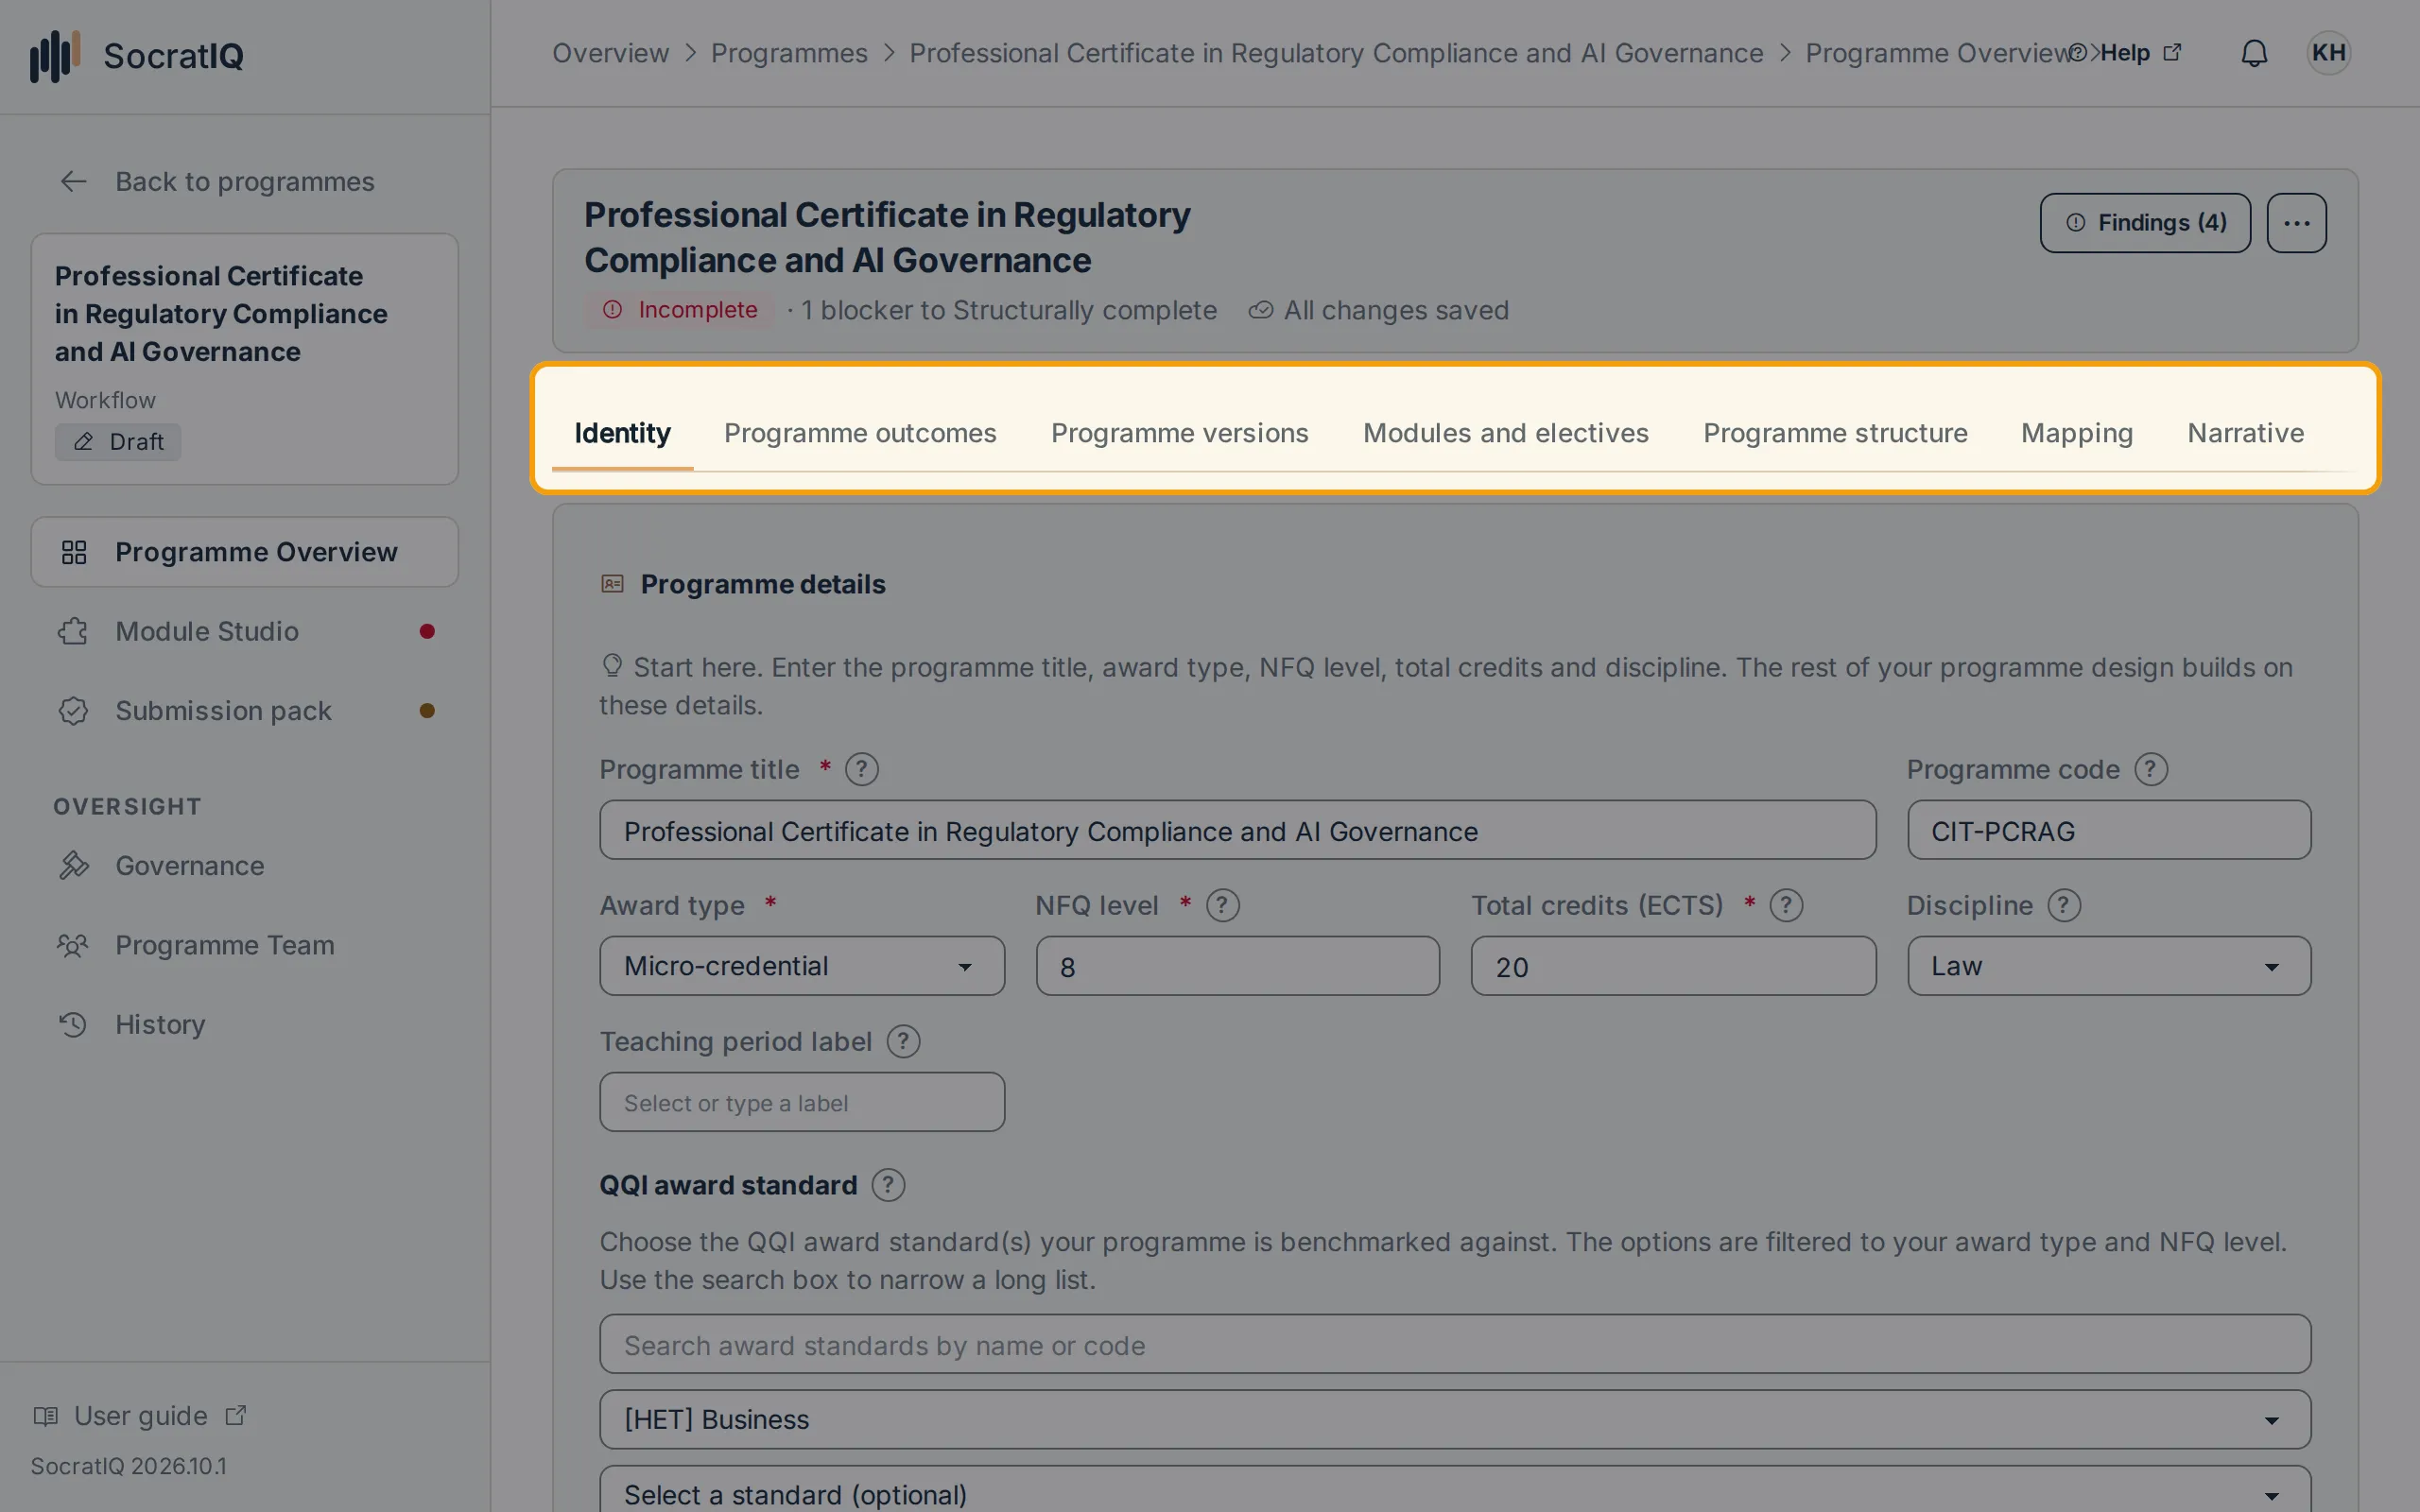Click the NFQ level field

click(1238, 966)
